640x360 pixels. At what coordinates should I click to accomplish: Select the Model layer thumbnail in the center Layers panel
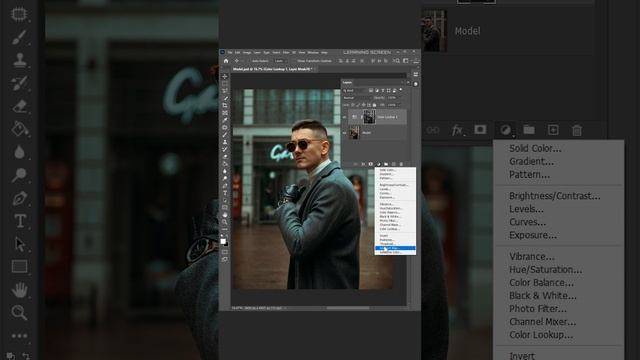[x=354, y=133]
